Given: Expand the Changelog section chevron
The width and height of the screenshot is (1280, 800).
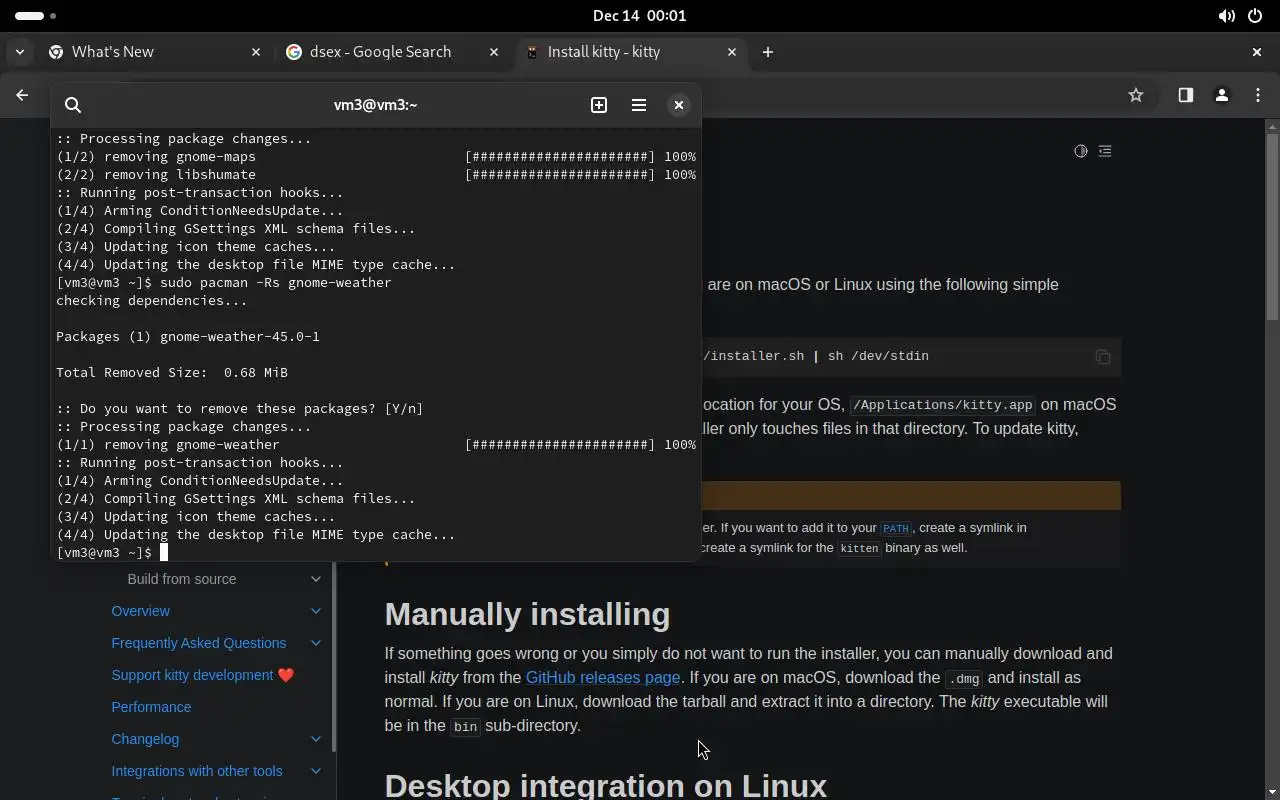Looking at the screenshot, I should (316, 739).
